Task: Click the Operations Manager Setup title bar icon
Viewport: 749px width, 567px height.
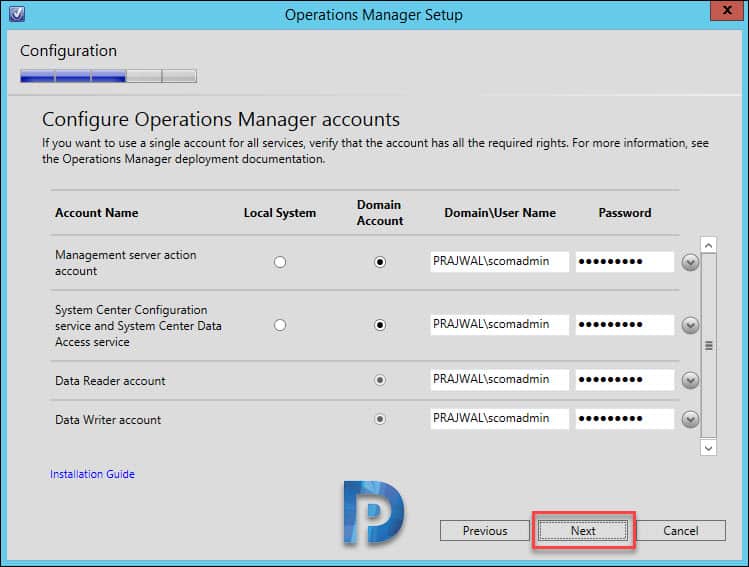Action: [x=17, y=14]
